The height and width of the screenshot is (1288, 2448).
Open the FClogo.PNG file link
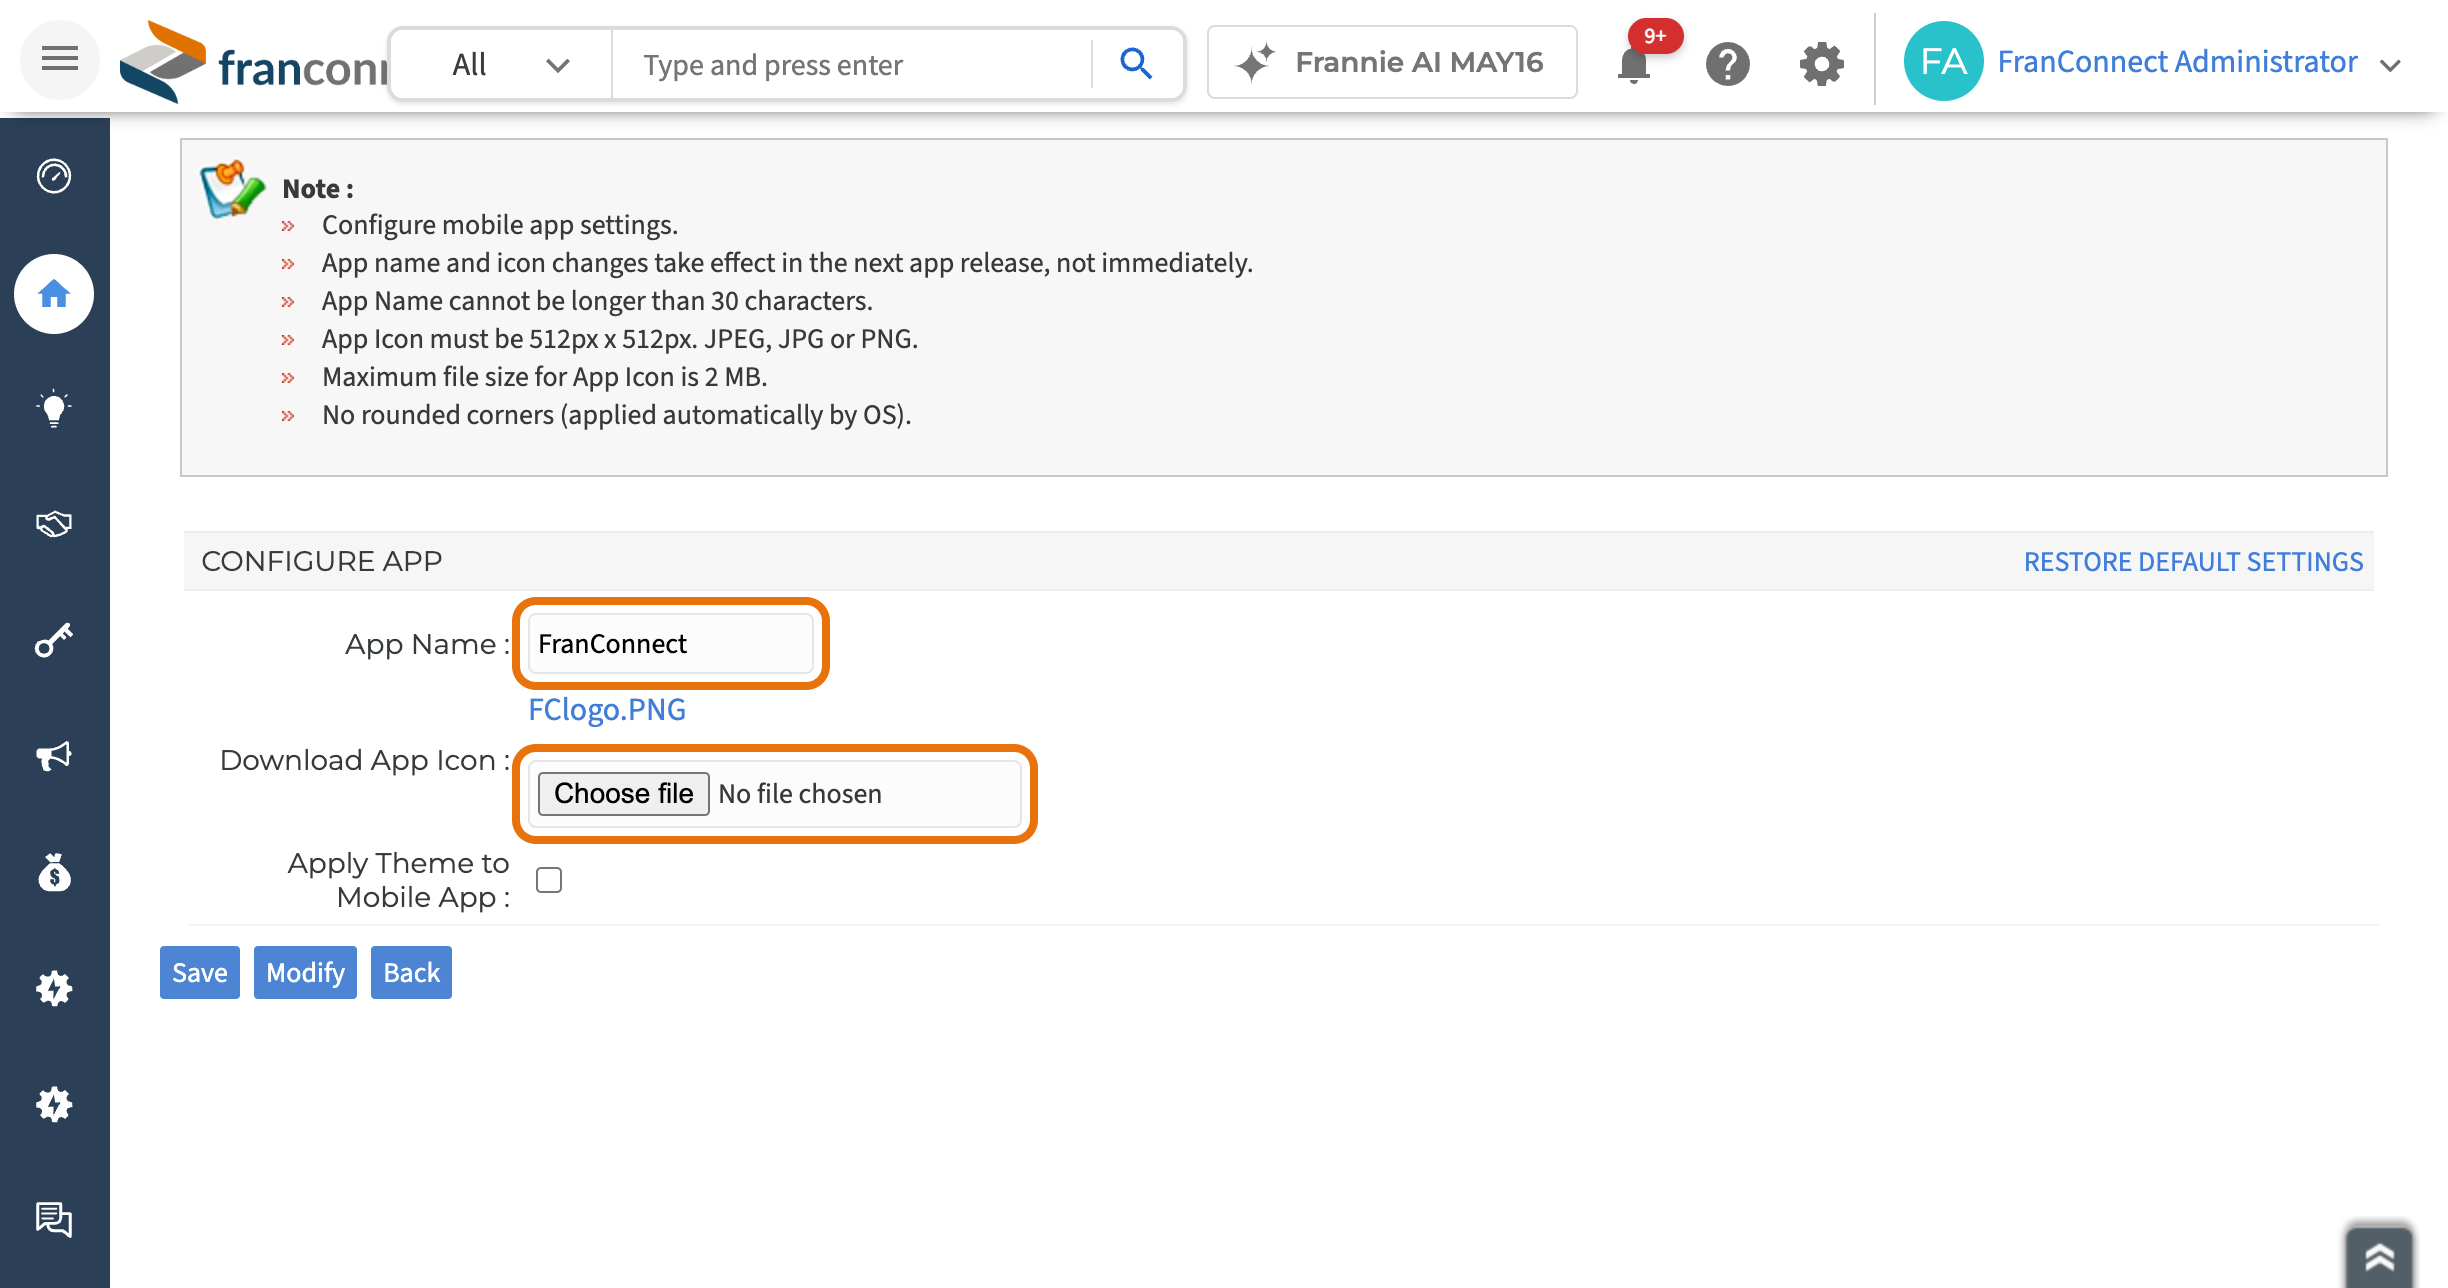607,709
